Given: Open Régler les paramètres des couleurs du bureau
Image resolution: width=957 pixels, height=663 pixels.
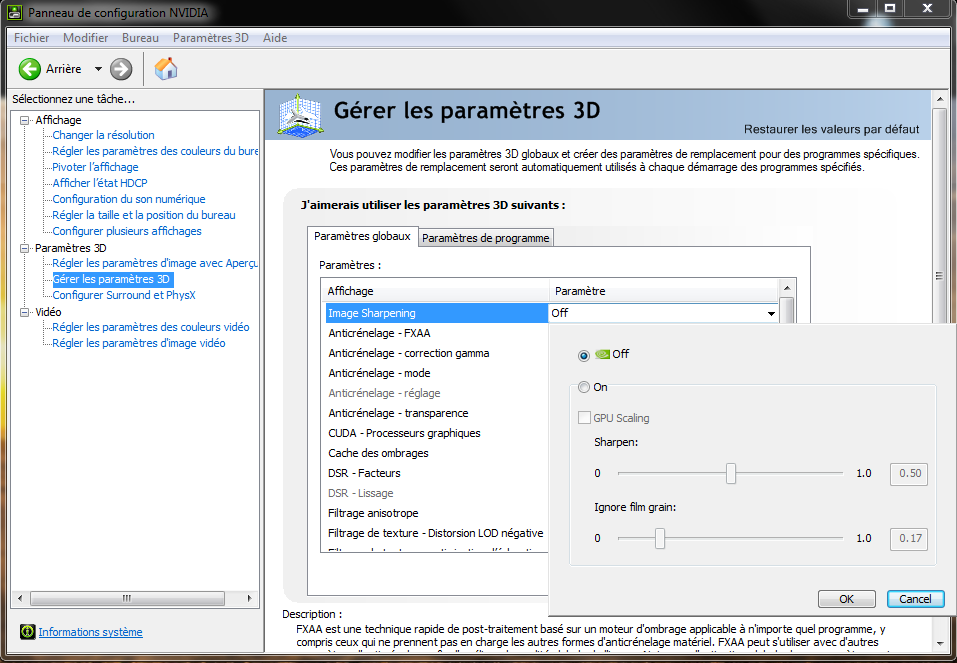Looking at the screenshot, I should pyautogui.click(x=155, y=151).
